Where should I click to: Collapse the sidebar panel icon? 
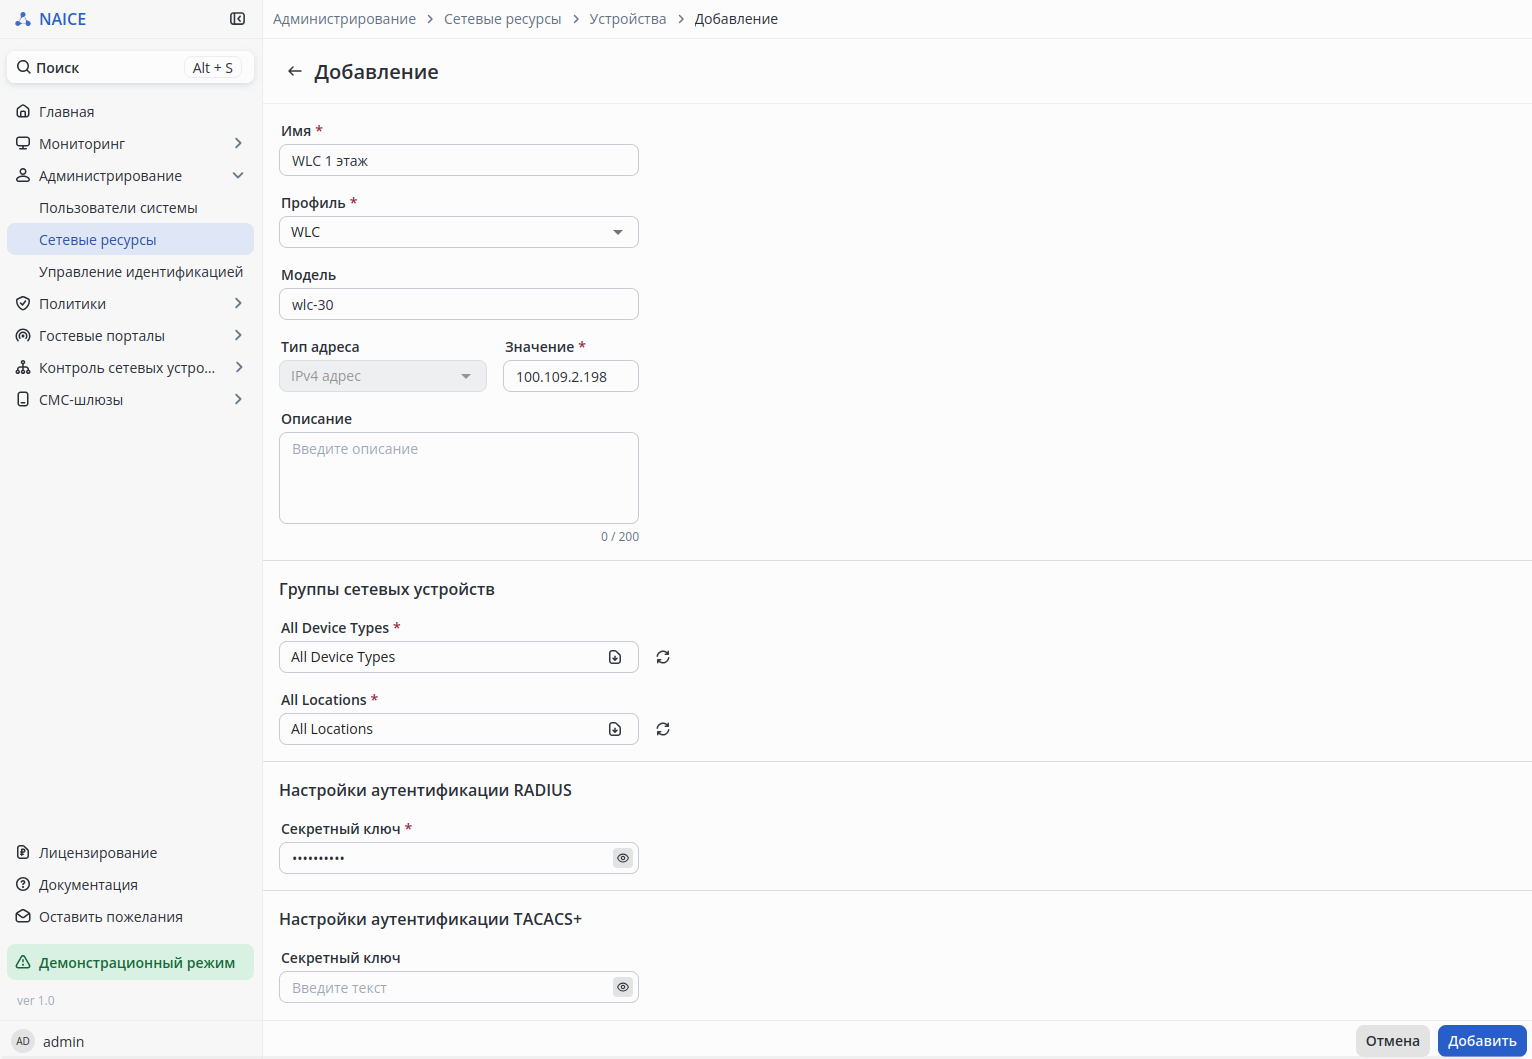[x=237, y=19]
